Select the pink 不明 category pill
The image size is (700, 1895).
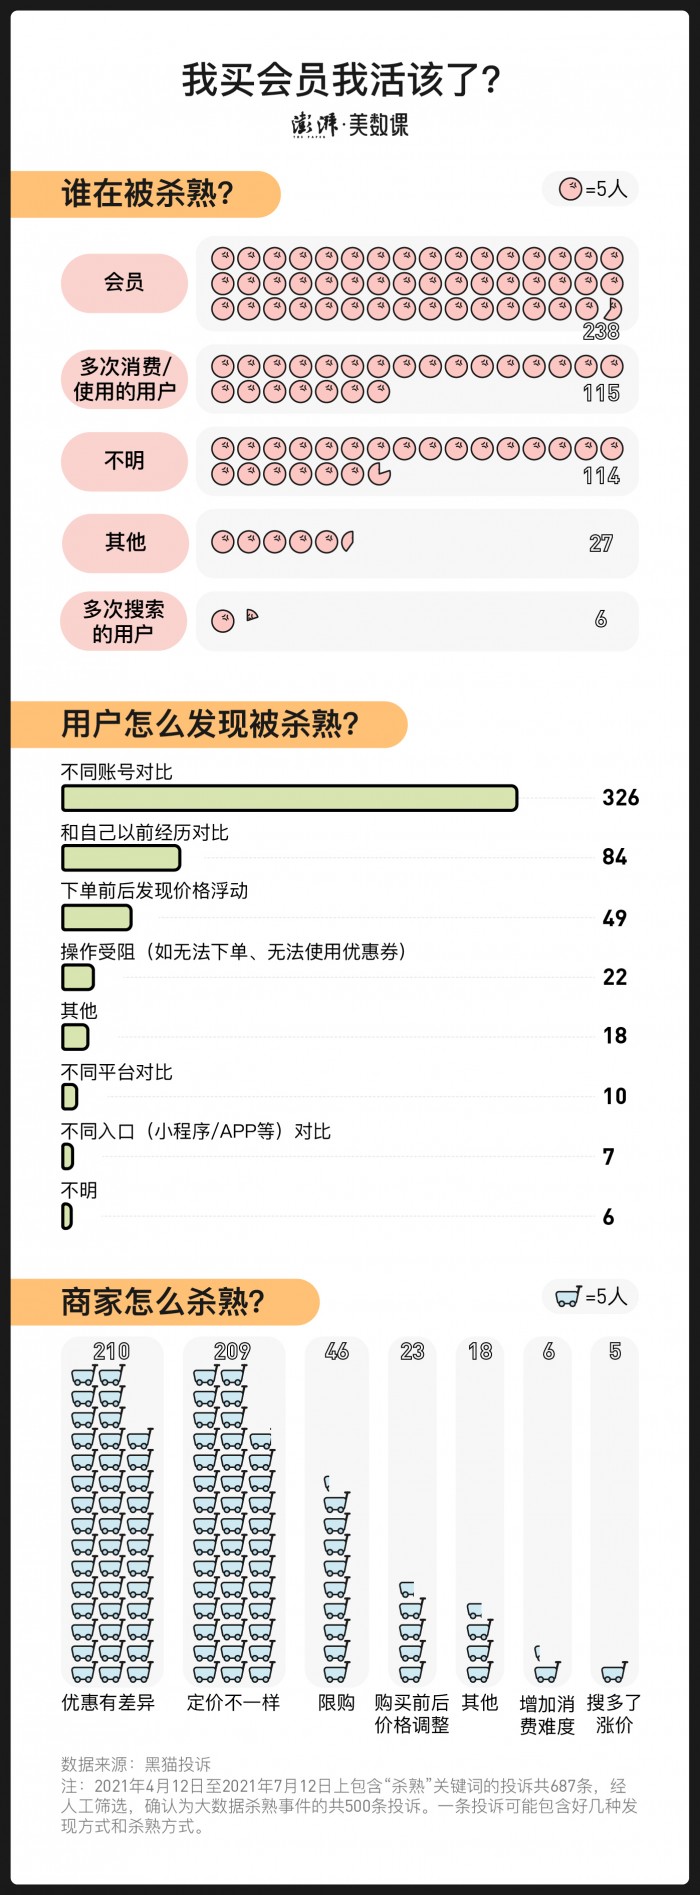pyautogui.click(x=124, y=461)
